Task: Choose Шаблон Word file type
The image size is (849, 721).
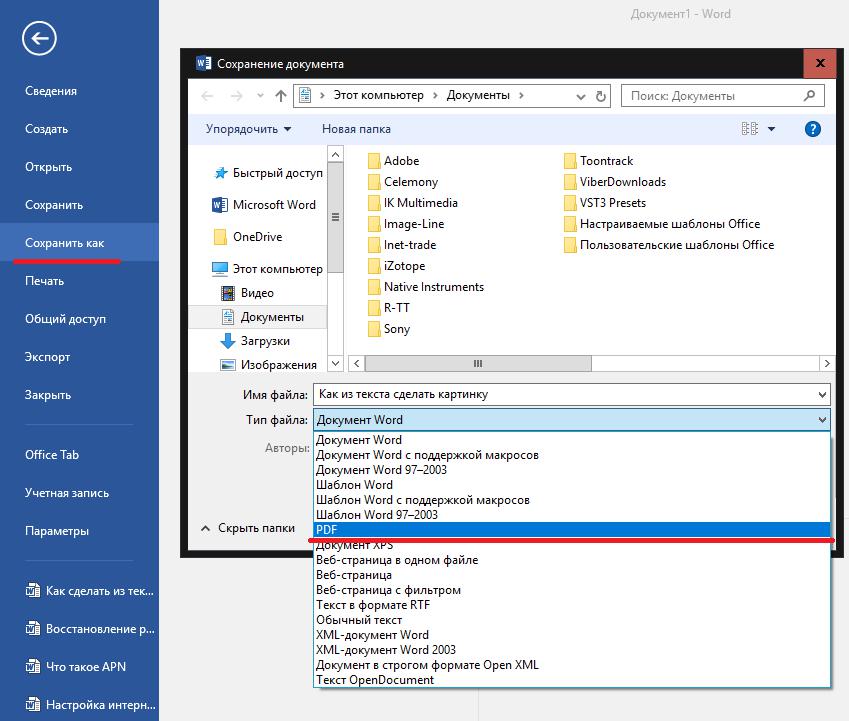Action: tap(572, 484)
